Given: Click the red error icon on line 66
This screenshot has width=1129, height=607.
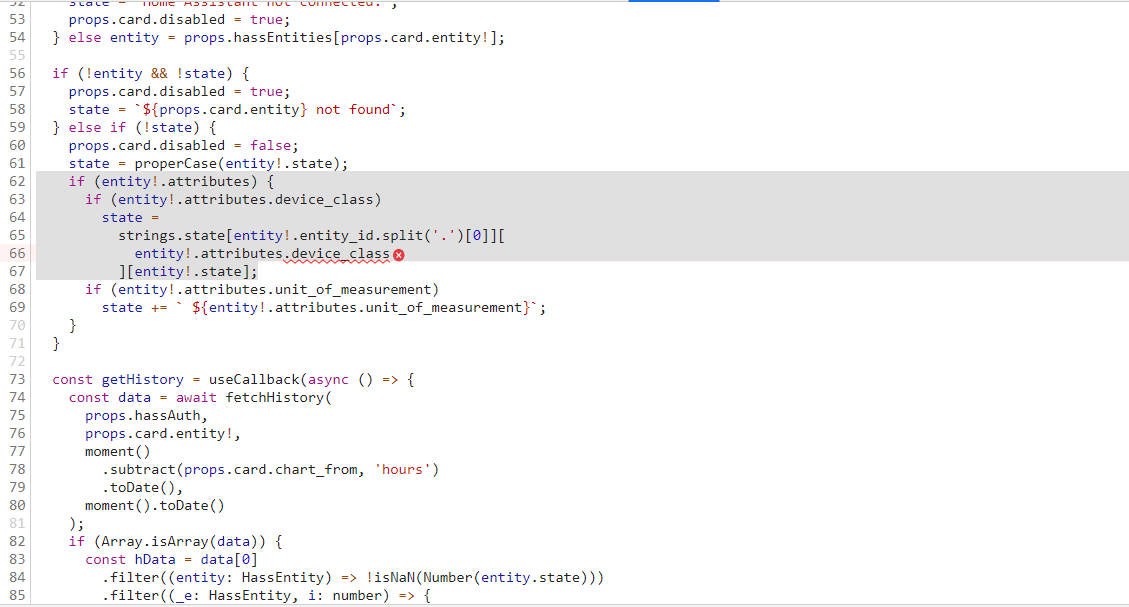Looking at the screenshot, I should (x=399, y=253).
